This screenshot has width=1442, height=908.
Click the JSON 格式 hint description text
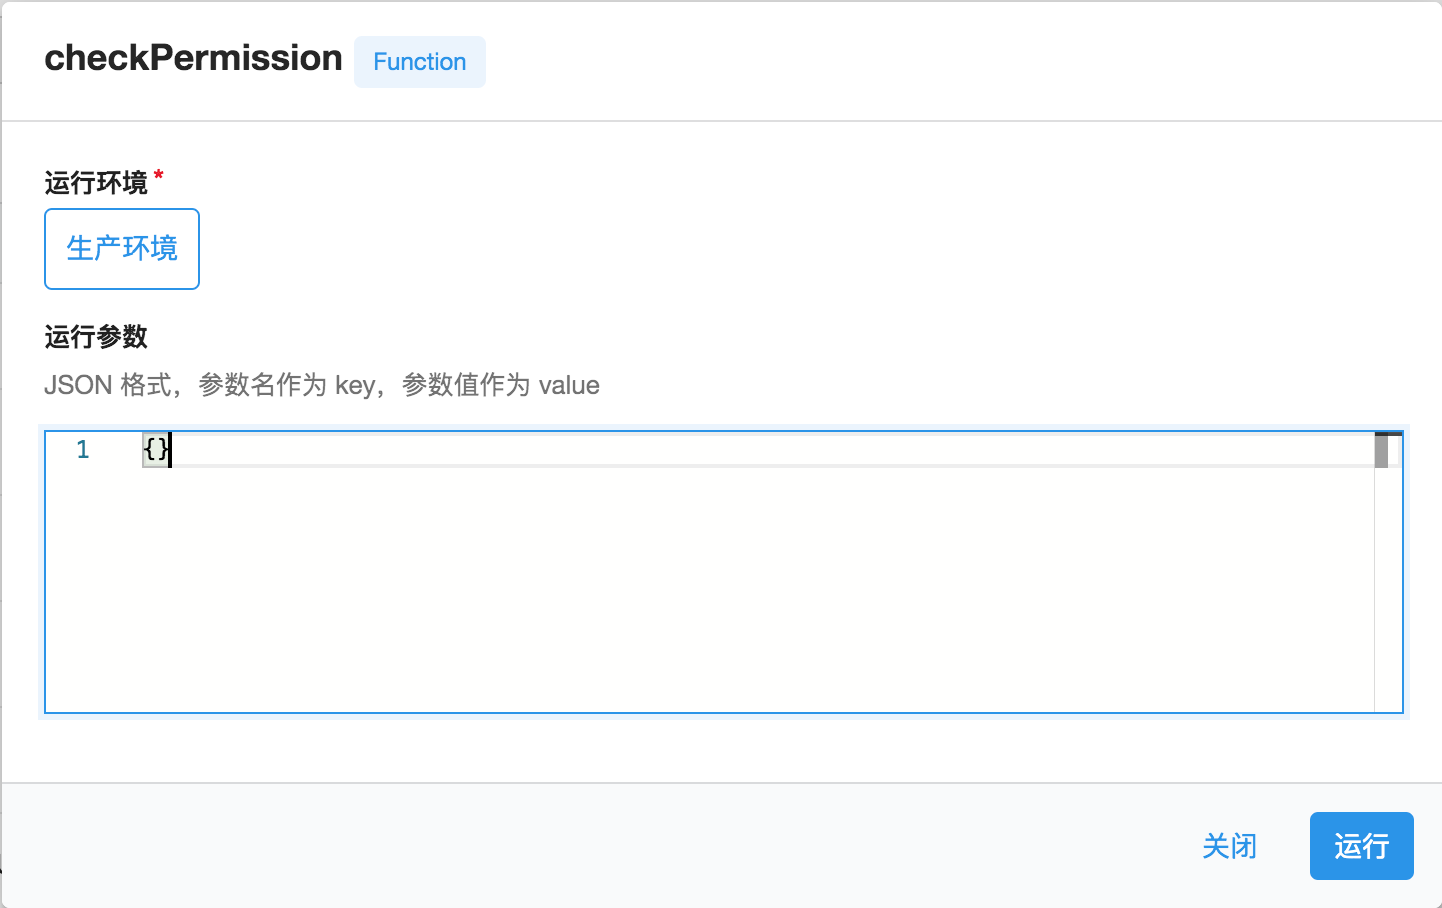322,385
